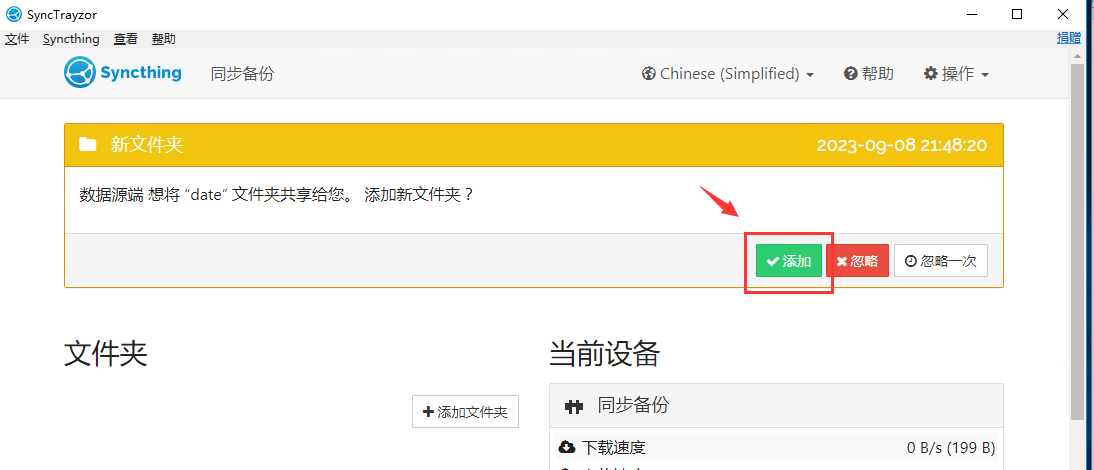1094x470 pixels.
Task: Click the 捐赠 link at top right
Action: pos(1069,38)
